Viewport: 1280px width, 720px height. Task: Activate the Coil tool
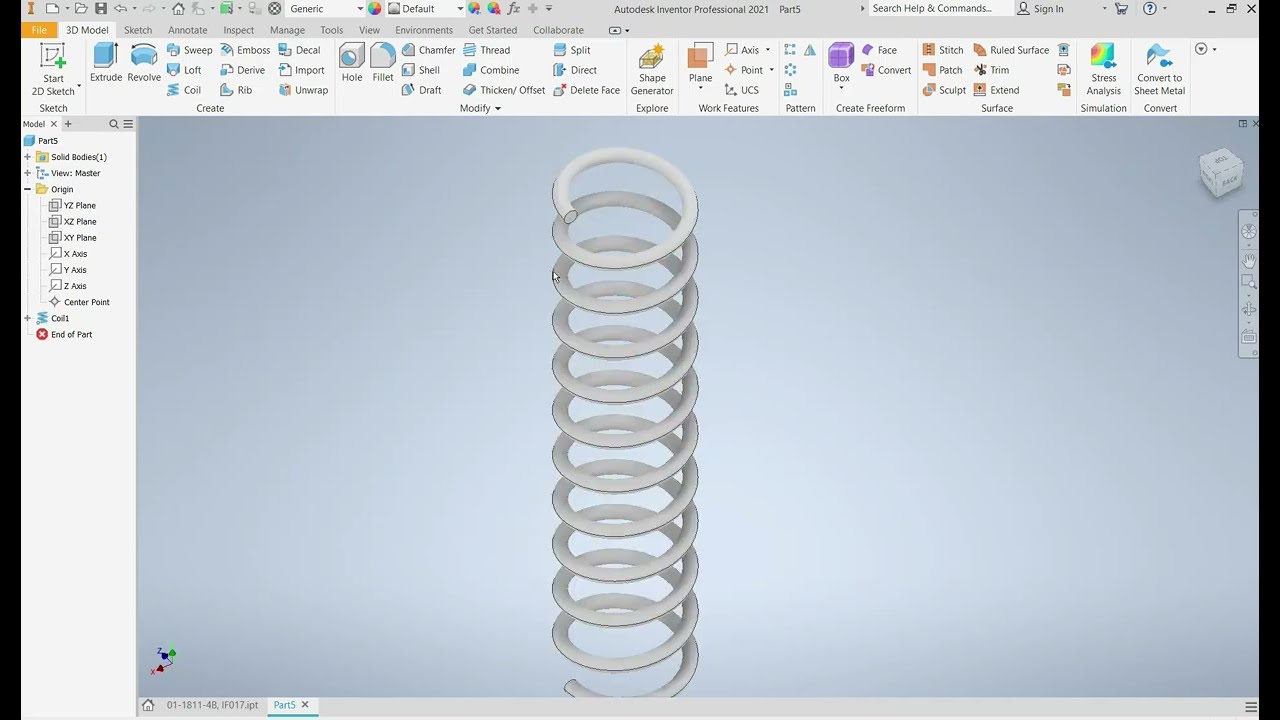click(184, 90)
